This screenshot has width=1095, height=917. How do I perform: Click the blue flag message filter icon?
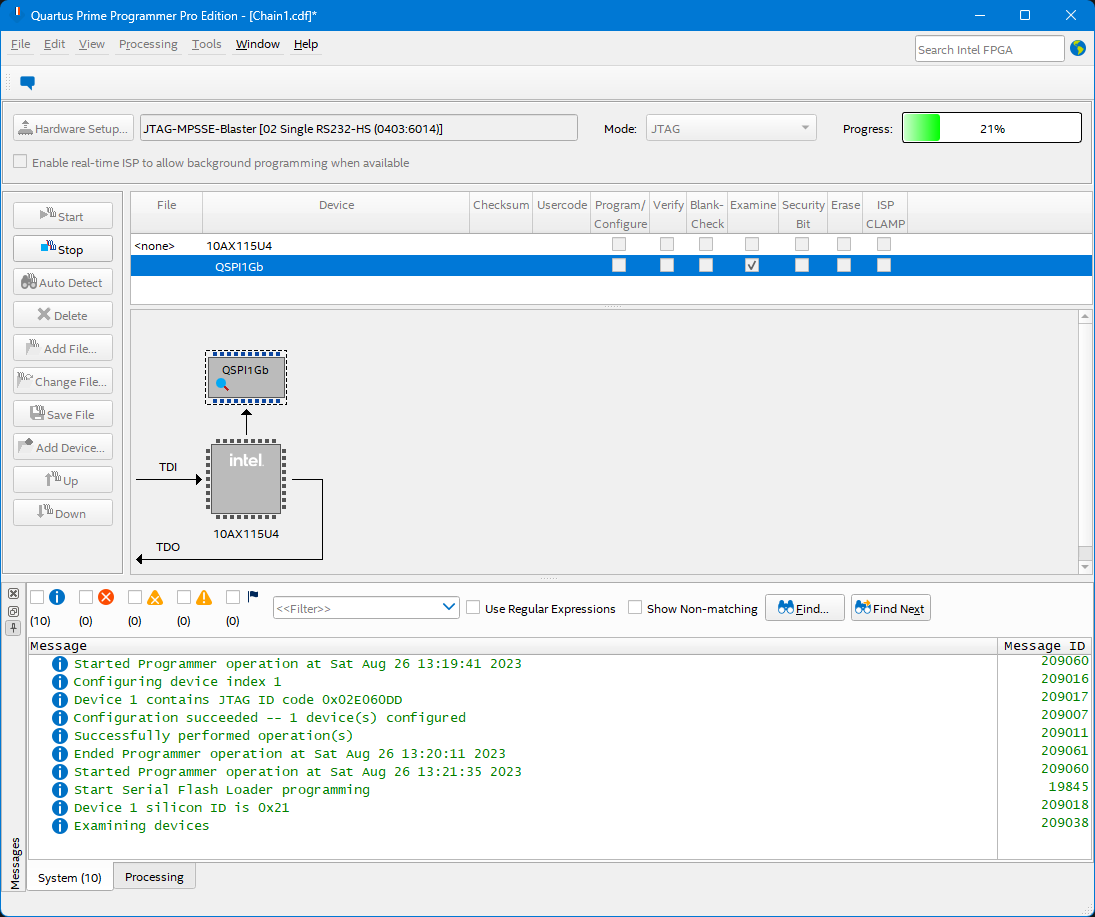pyautogui.click(x=253, y=596)
